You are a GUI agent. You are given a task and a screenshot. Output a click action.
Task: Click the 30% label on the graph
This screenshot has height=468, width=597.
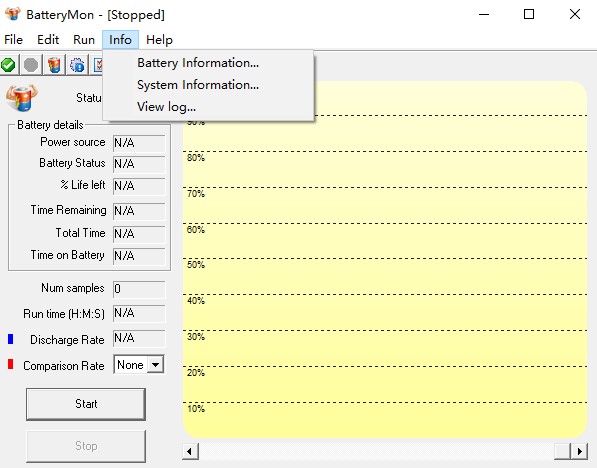[196, 337]
